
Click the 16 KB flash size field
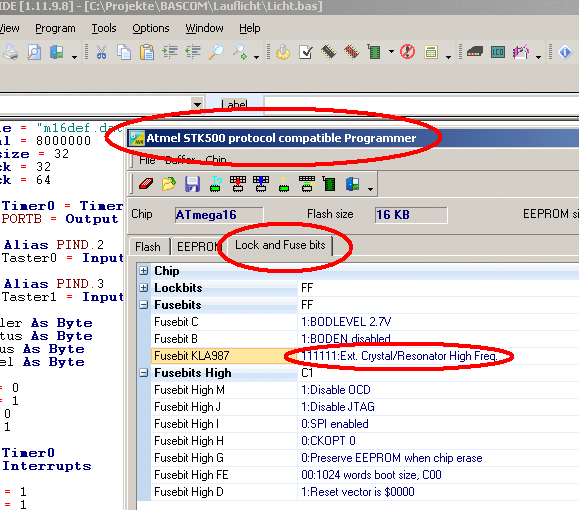point(411,215)
